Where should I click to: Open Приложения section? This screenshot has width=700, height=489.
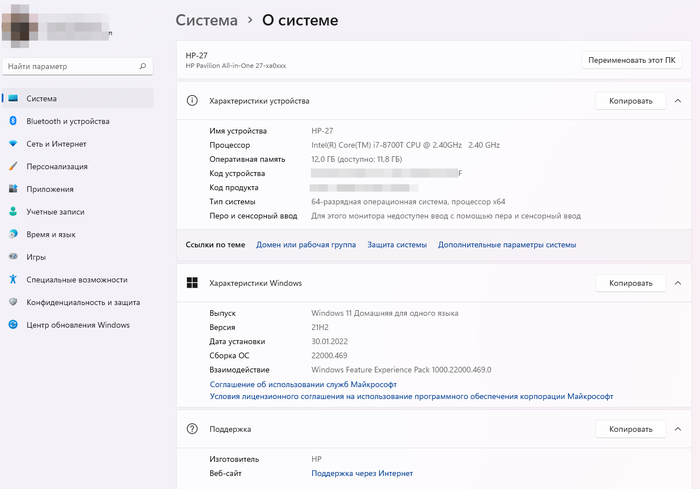click(77, 189)
